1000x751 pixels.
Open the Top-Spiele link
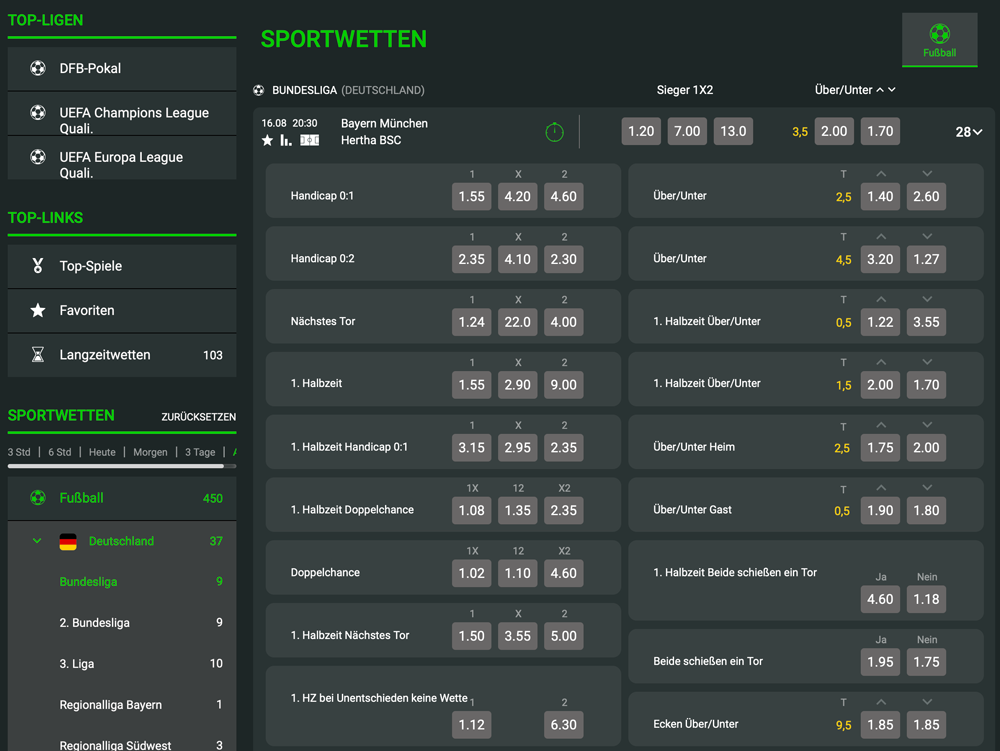122,266
